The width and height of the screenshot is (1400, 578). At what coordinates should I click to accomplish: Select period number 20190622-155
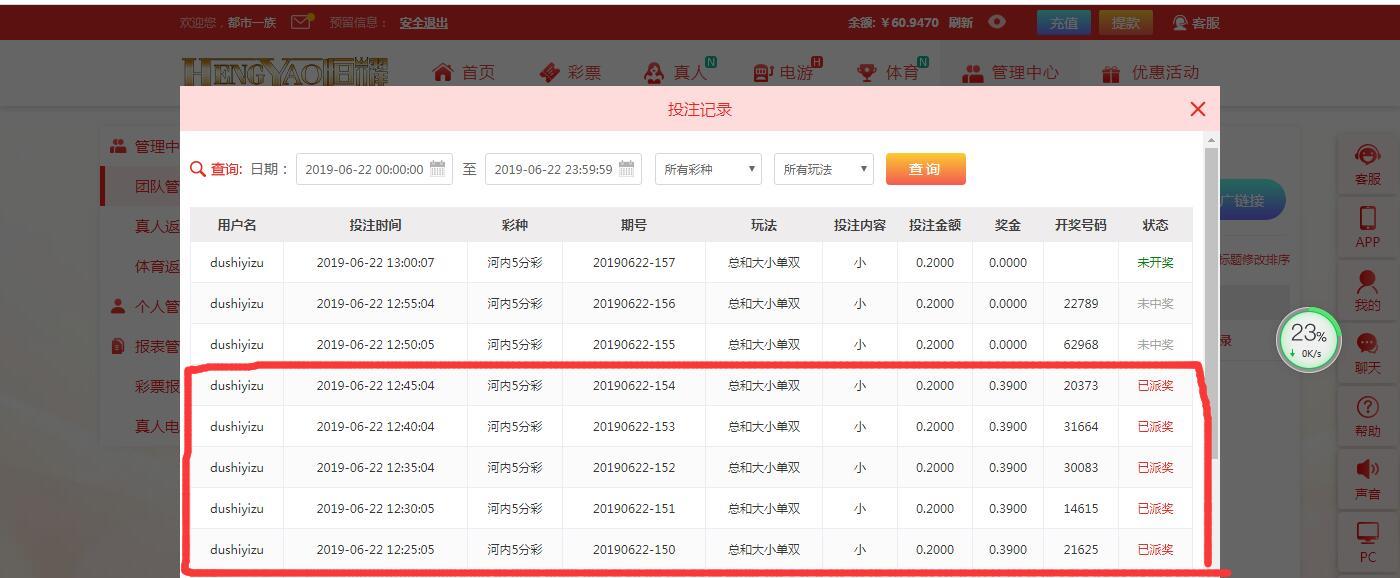pyautogui.click(x=634, y=345)
